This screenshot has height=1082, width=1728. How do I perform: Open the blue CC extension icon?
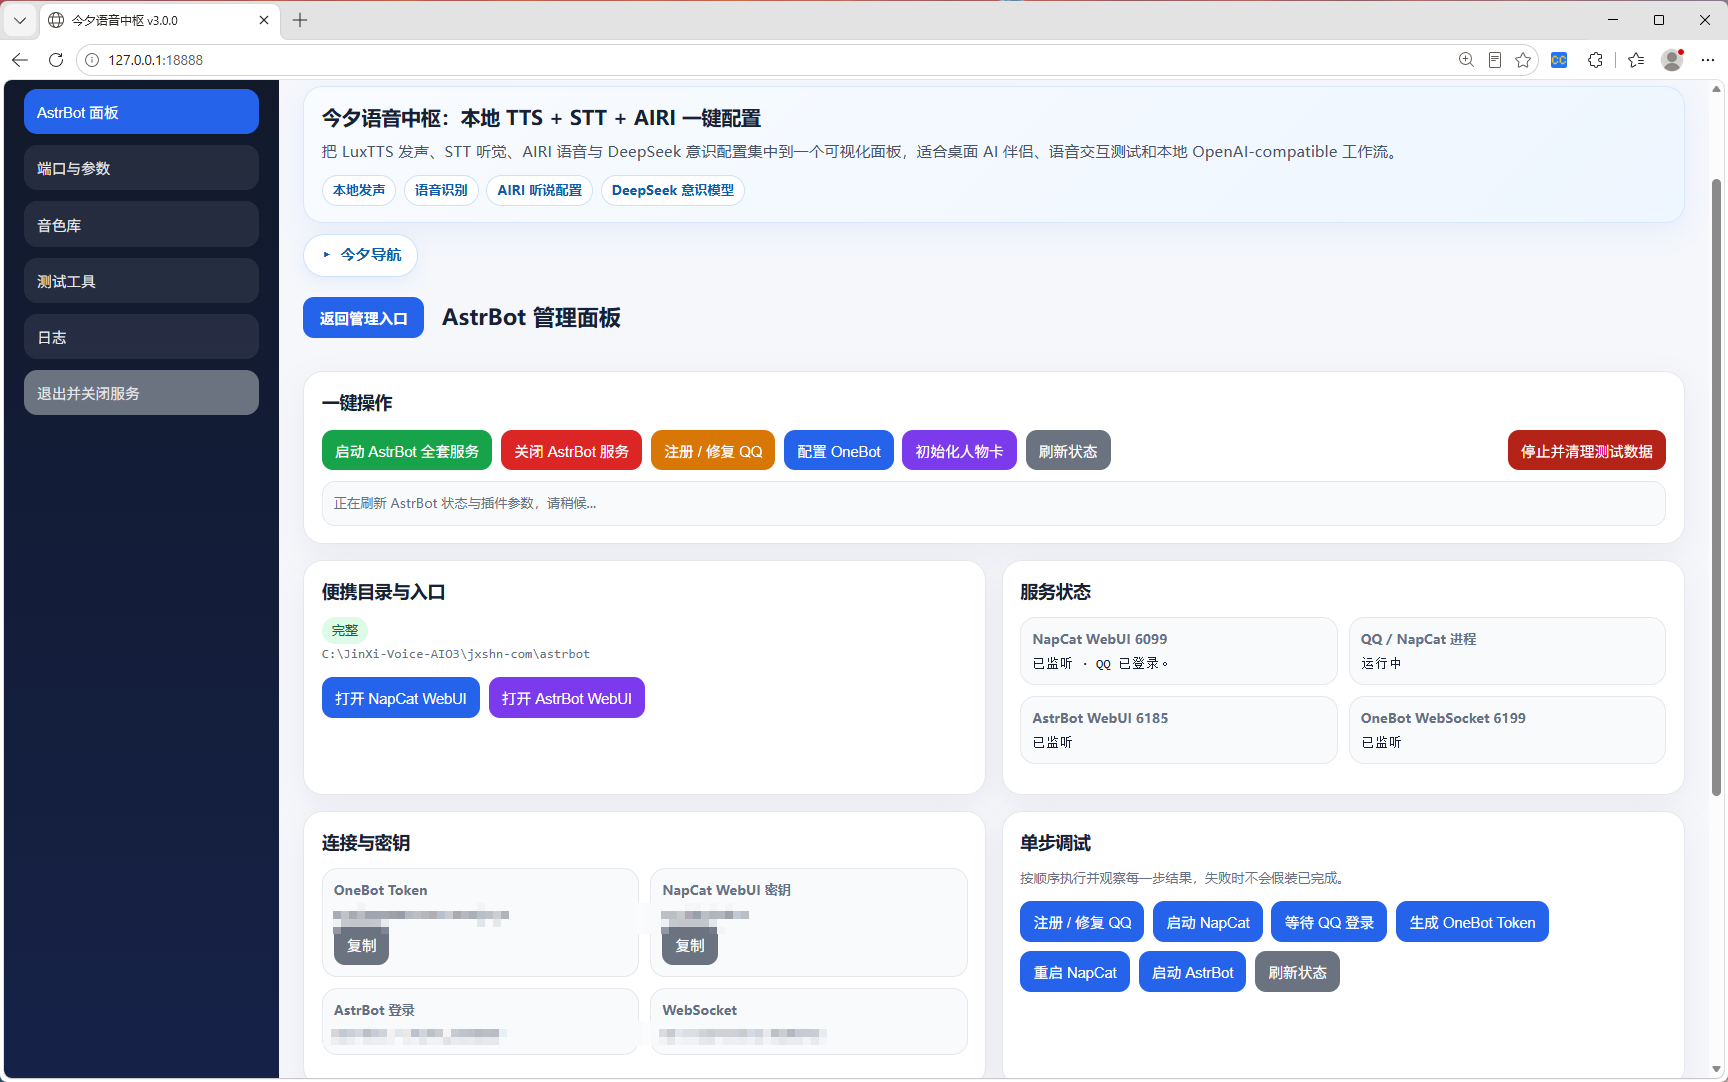pos(1559,60)
